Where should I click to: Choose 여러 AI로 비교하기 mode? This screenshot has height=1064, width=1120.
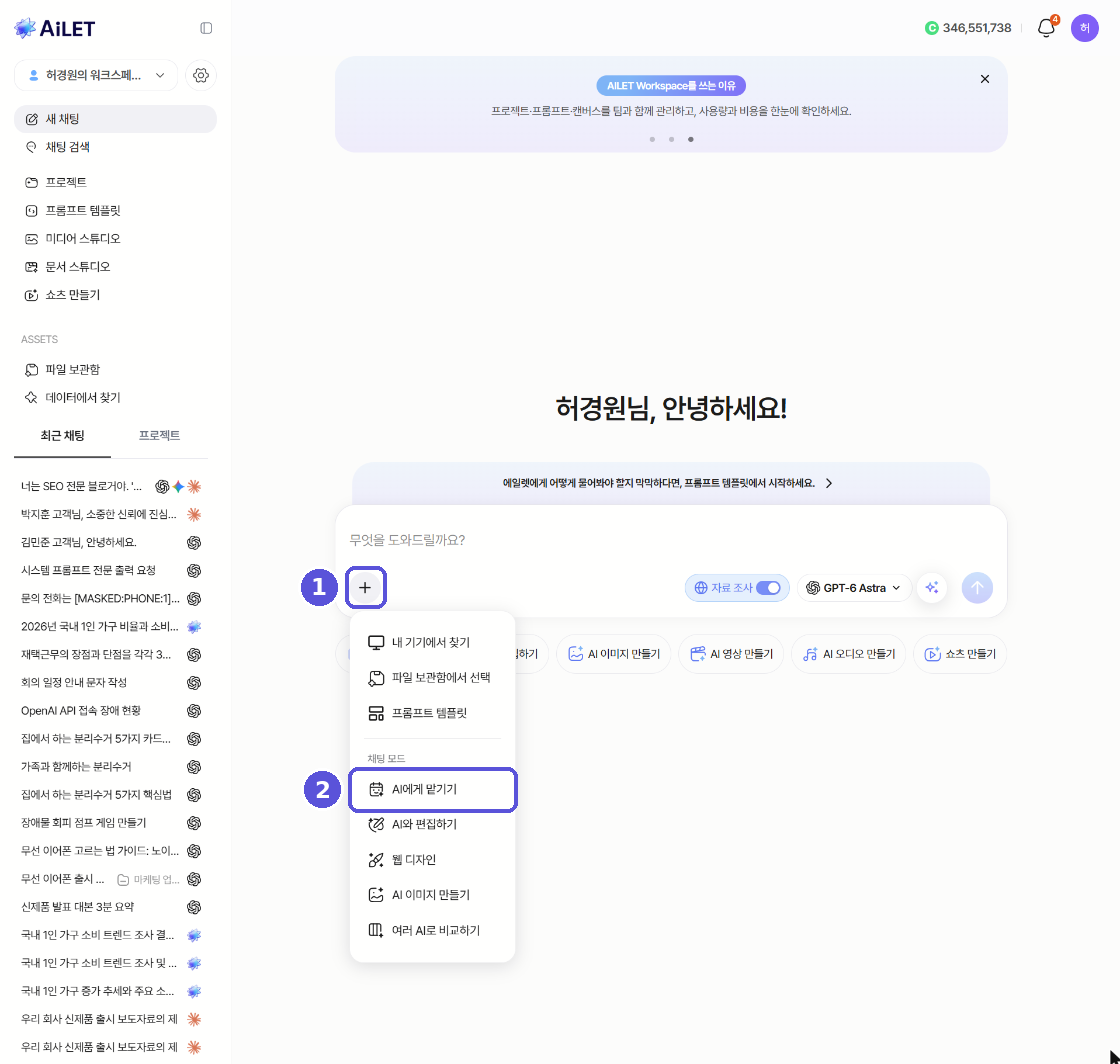432,931
